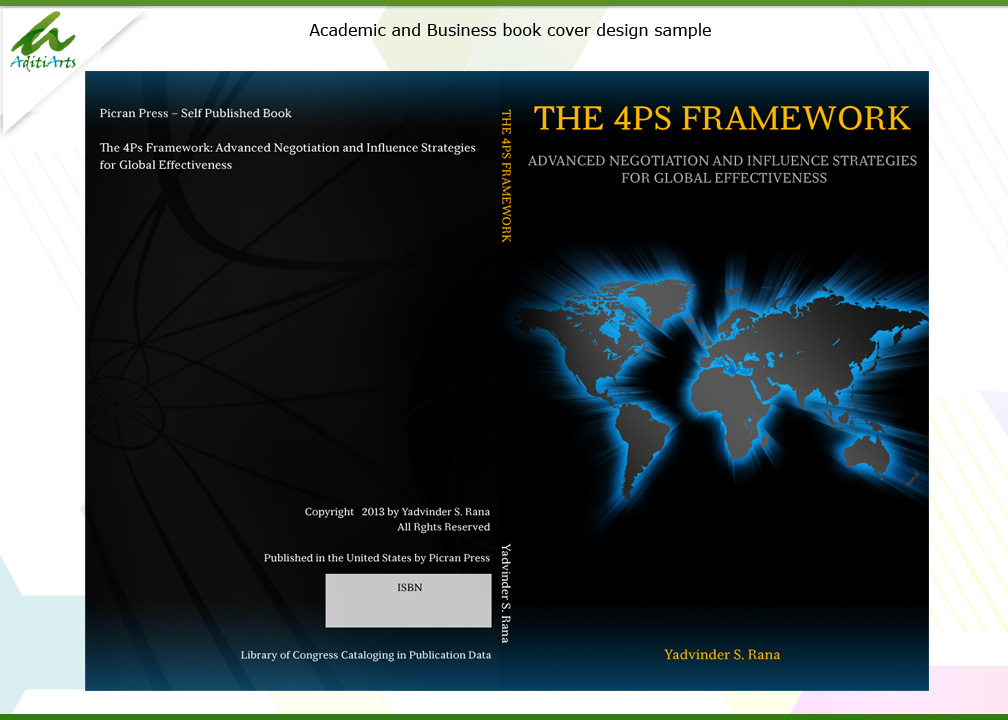Open the book cover image
The image size is (1008, 720).
(507, 381)
